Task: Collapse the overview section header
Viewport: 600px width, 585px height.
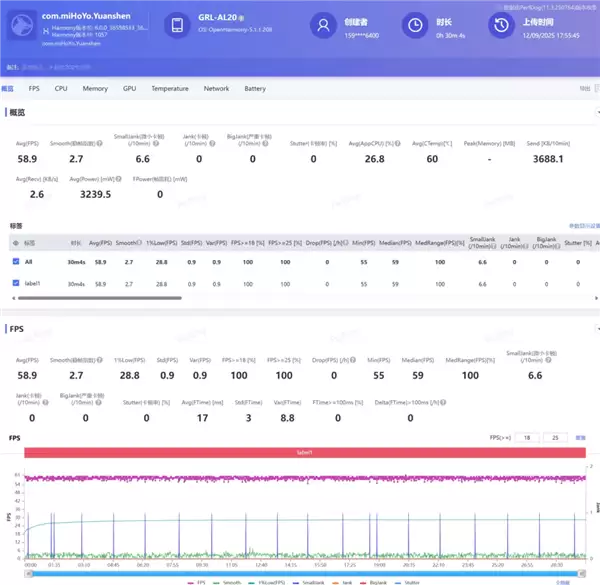Action: tap(18, 113)
